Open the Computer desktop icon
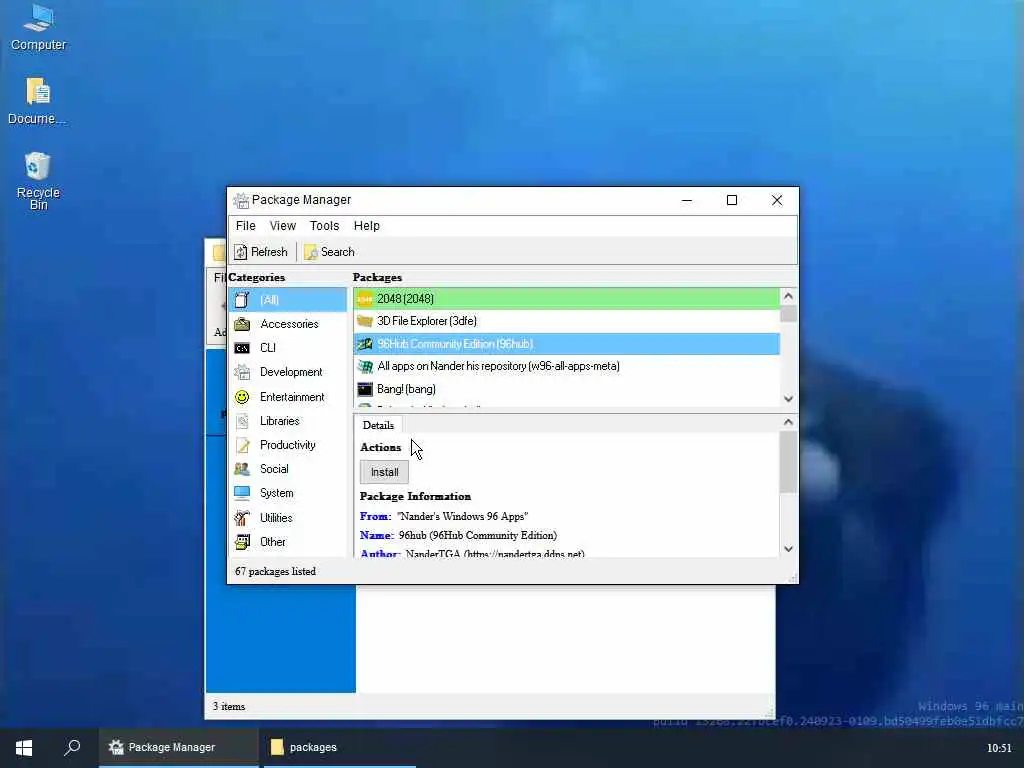 click(x=39, y=28)
